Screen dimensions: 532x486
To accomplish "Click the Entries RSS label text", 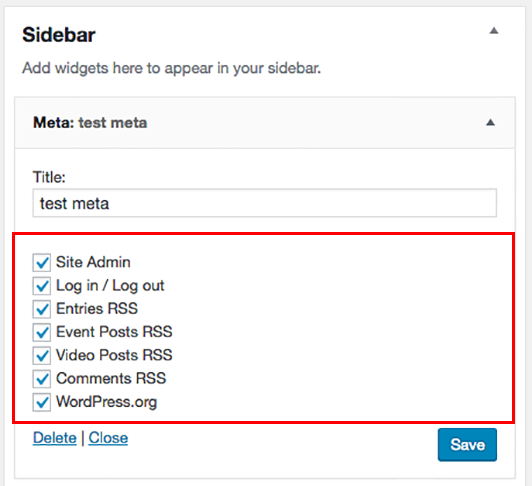I will tap(97, 309).
